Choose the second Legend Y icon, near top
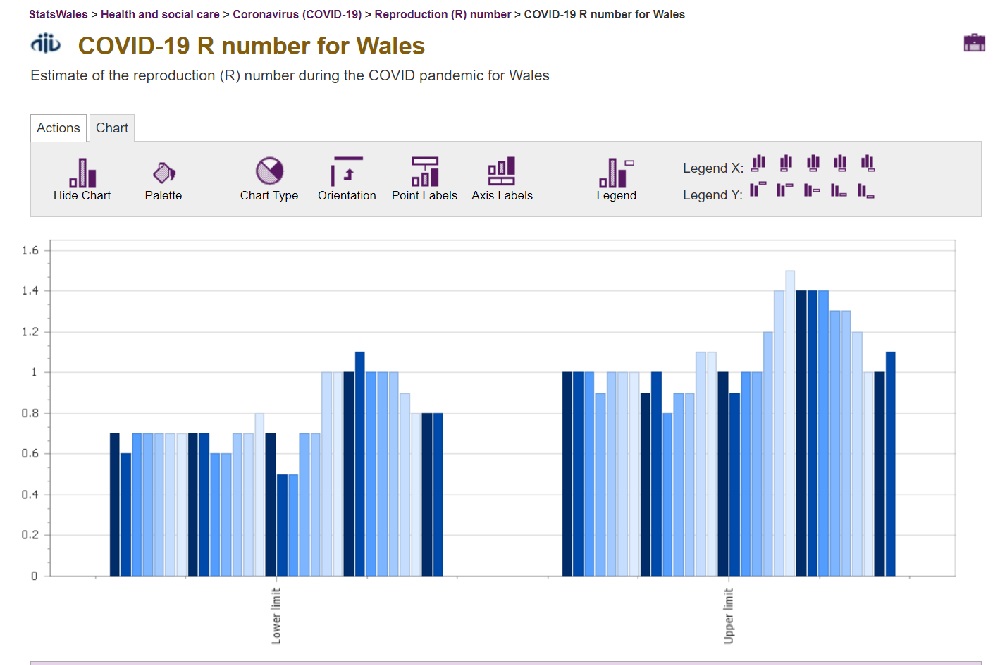 tap(785, 190)
